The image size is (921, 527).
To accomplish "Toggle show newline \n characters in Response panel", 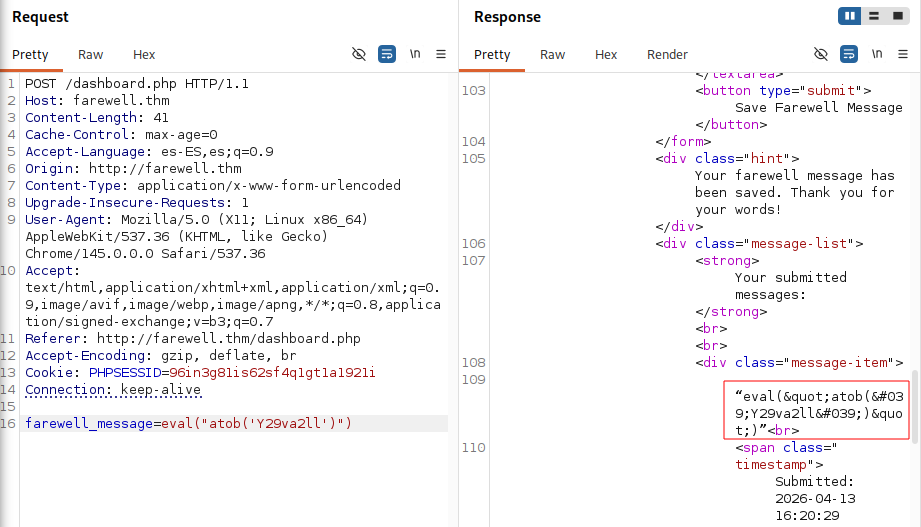I will pos(877,54).
